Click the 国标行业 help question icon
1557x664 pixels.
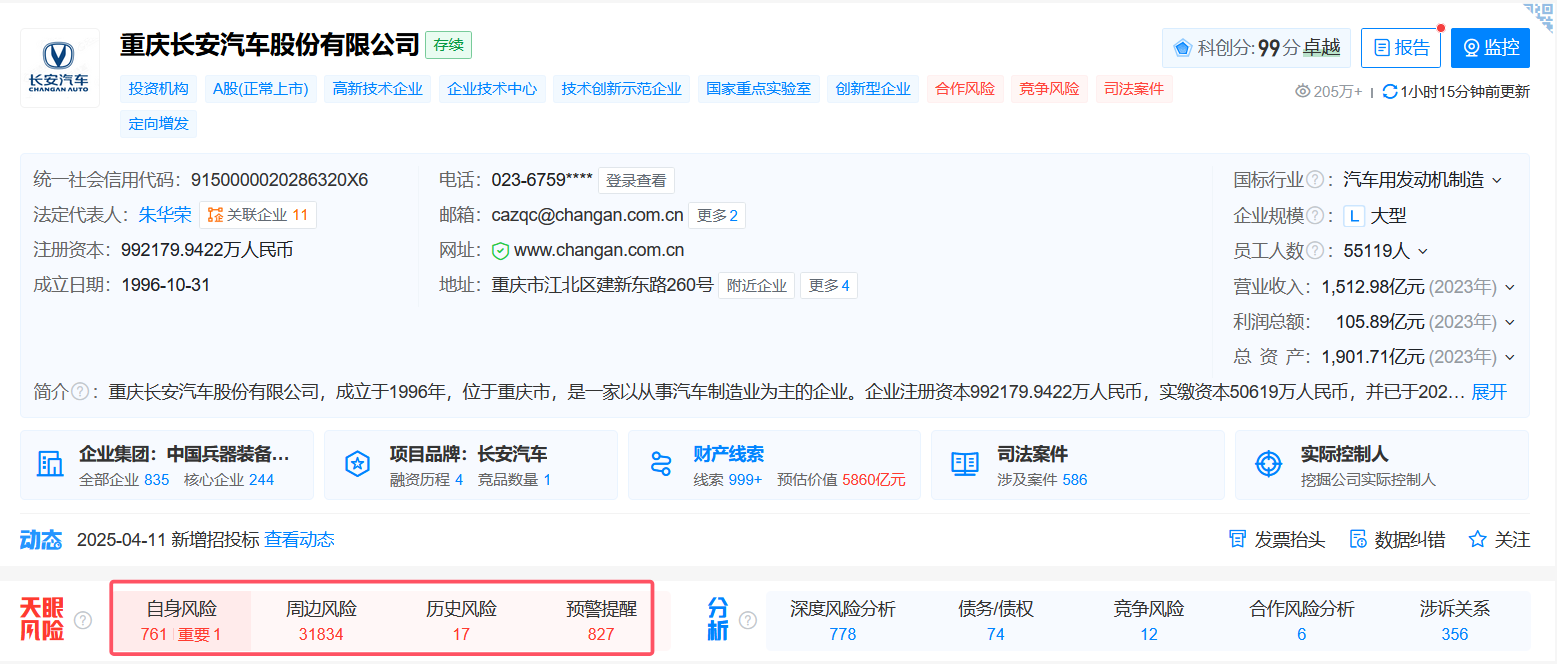pyautogui.click(x=1315, y=180)
